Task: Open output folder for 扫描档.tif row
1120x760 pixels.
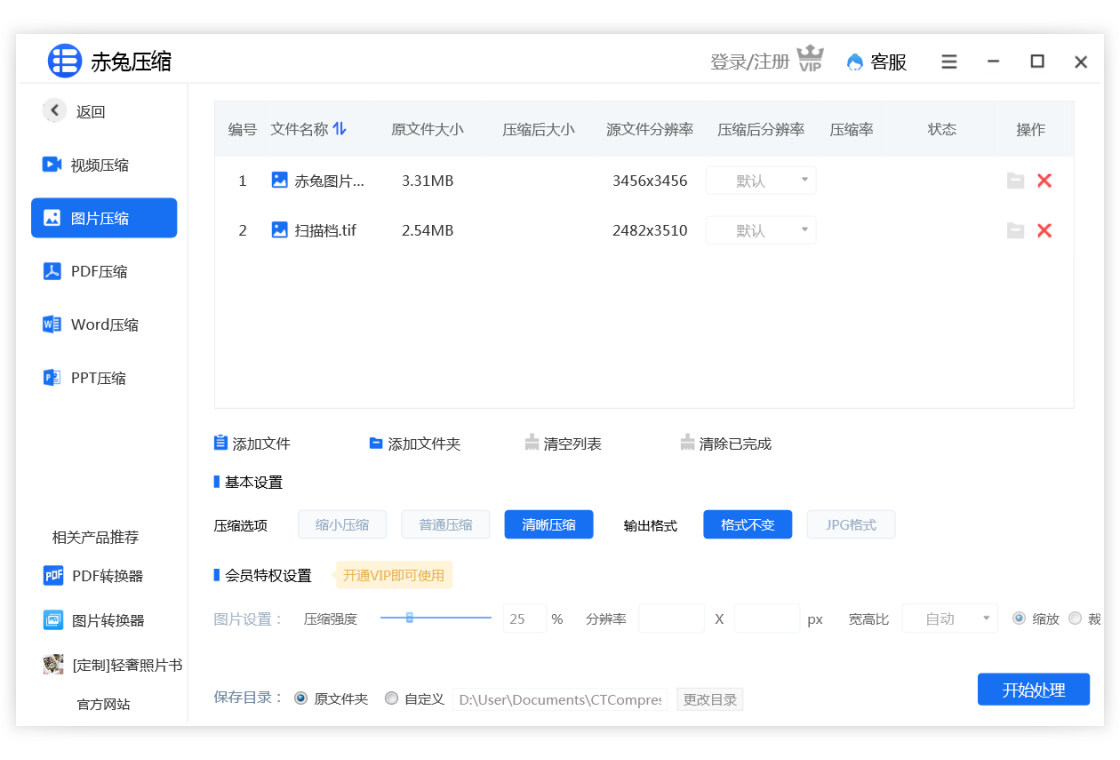Action: click(x=1015, y=231)
